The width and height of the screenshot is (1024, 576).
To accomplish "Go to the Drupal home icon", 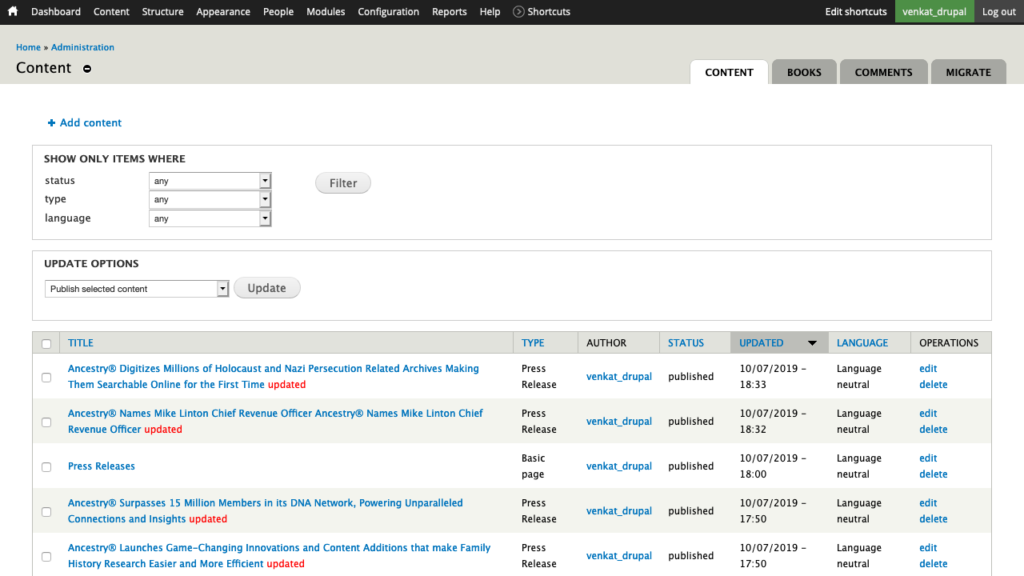I will tap(12, 11).
